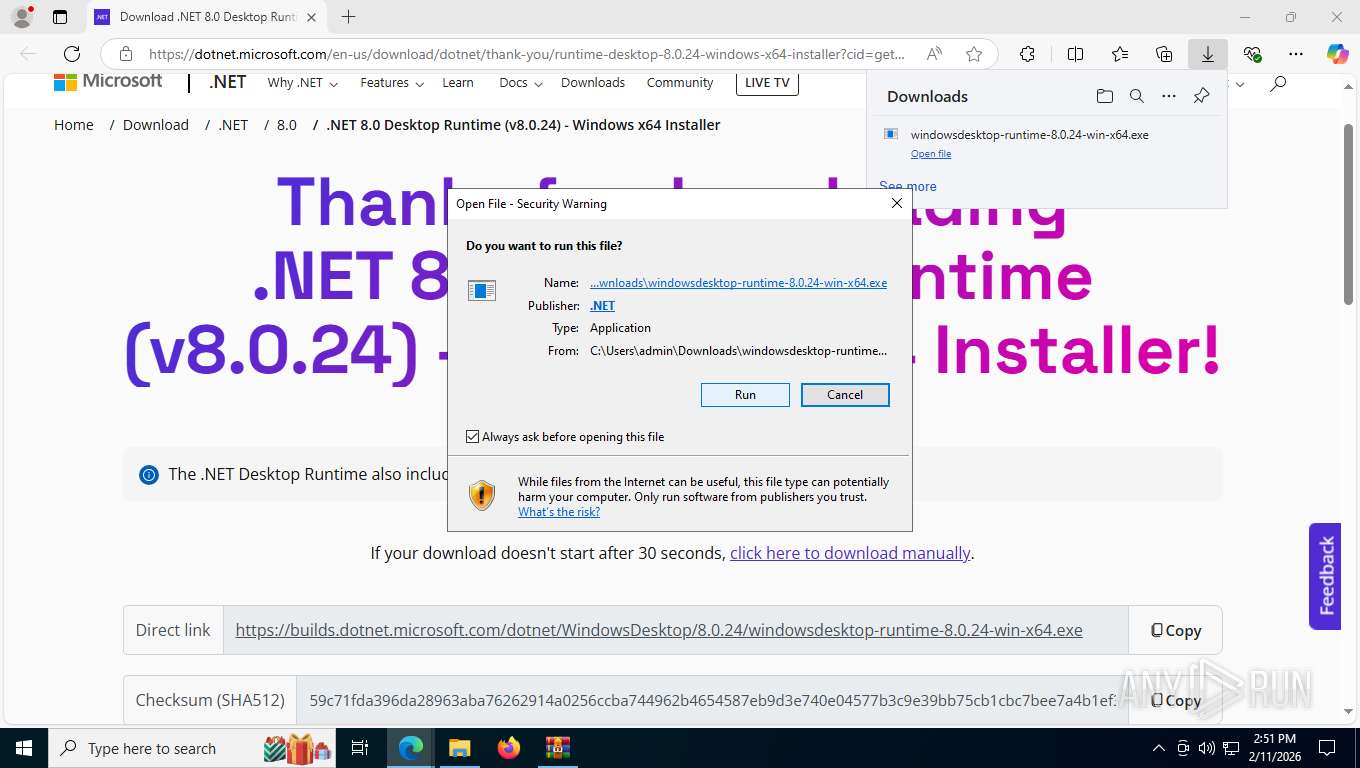Screen dimensions: 1360x768
Task: Open the Feedback side tab
Action: click(1325, 576)
